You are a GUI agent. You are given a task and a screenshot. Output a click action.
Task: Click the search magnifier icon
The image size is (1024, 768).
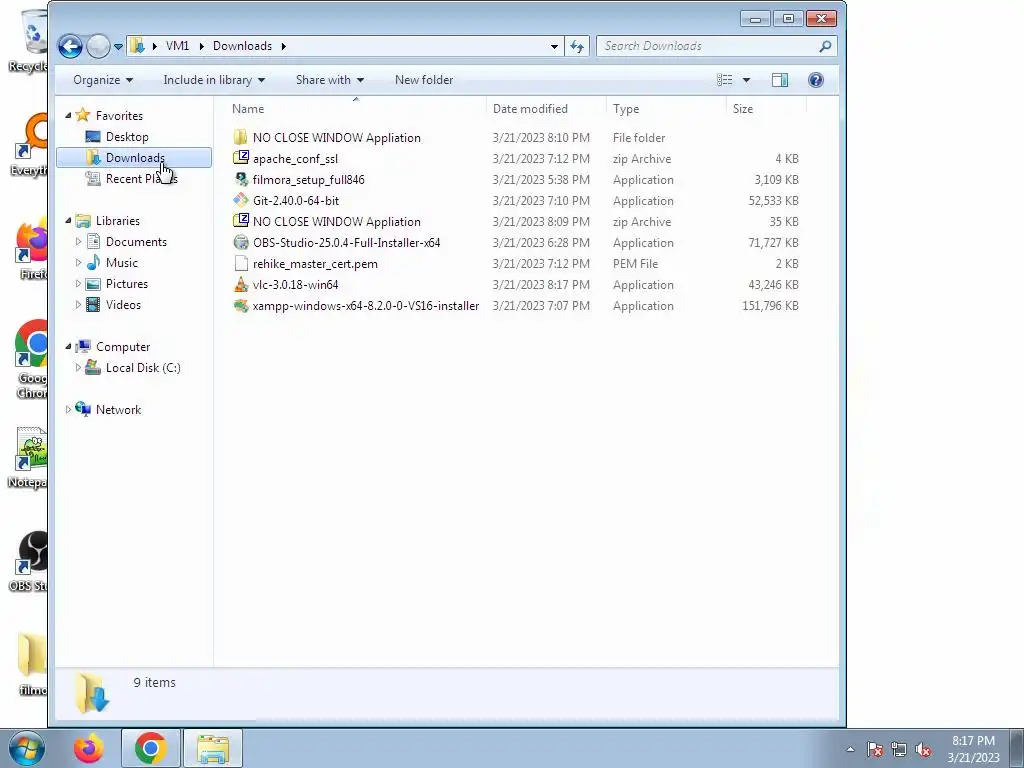coord(825,46)
